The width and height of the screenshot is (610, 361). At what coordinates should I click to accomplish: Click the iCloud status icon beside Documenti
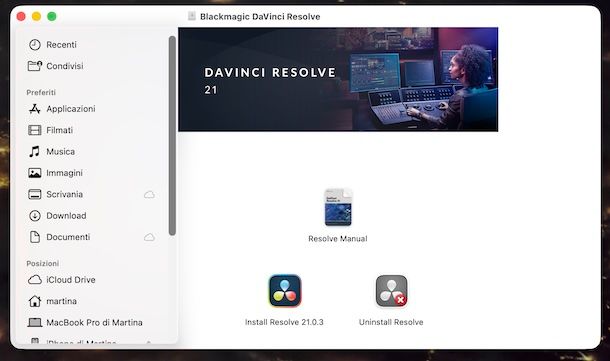click(149, 237)
